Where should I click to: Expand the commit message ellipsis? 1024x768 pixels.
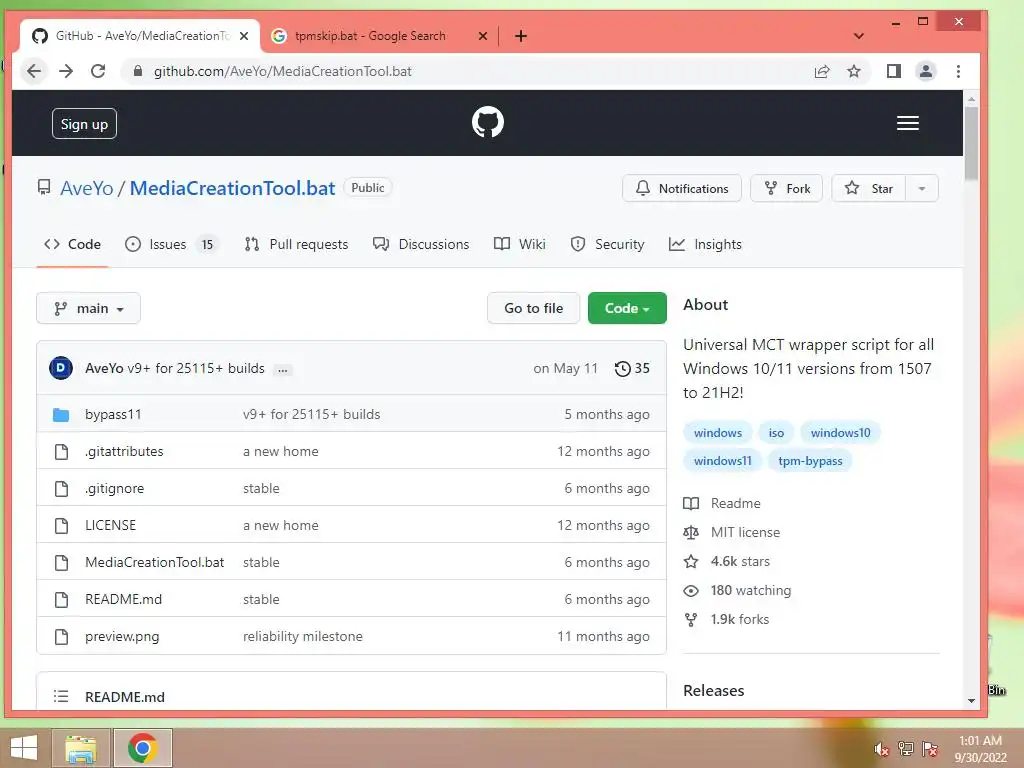coord(283,370)
